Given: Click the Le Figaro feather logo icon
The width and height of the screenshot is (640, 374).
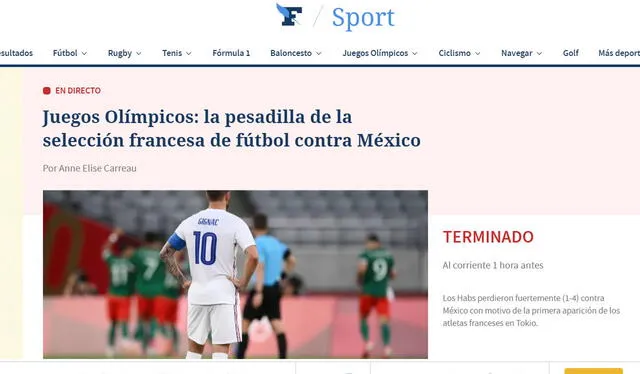Looking at the screenshot, I should click(x=289, y=15).
